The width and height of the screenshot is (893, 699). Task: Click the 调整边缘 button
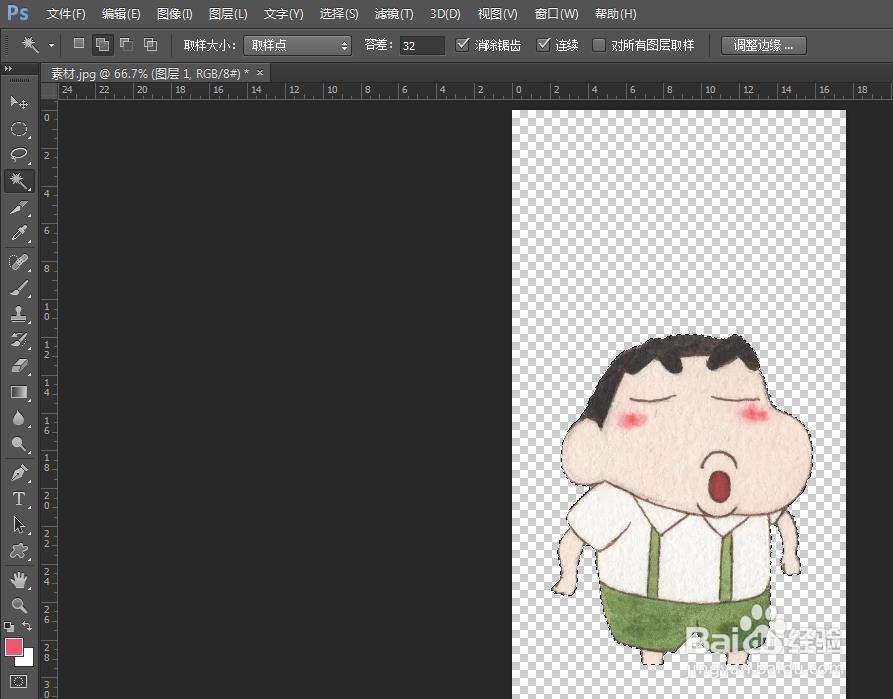[x=764, y=45]
